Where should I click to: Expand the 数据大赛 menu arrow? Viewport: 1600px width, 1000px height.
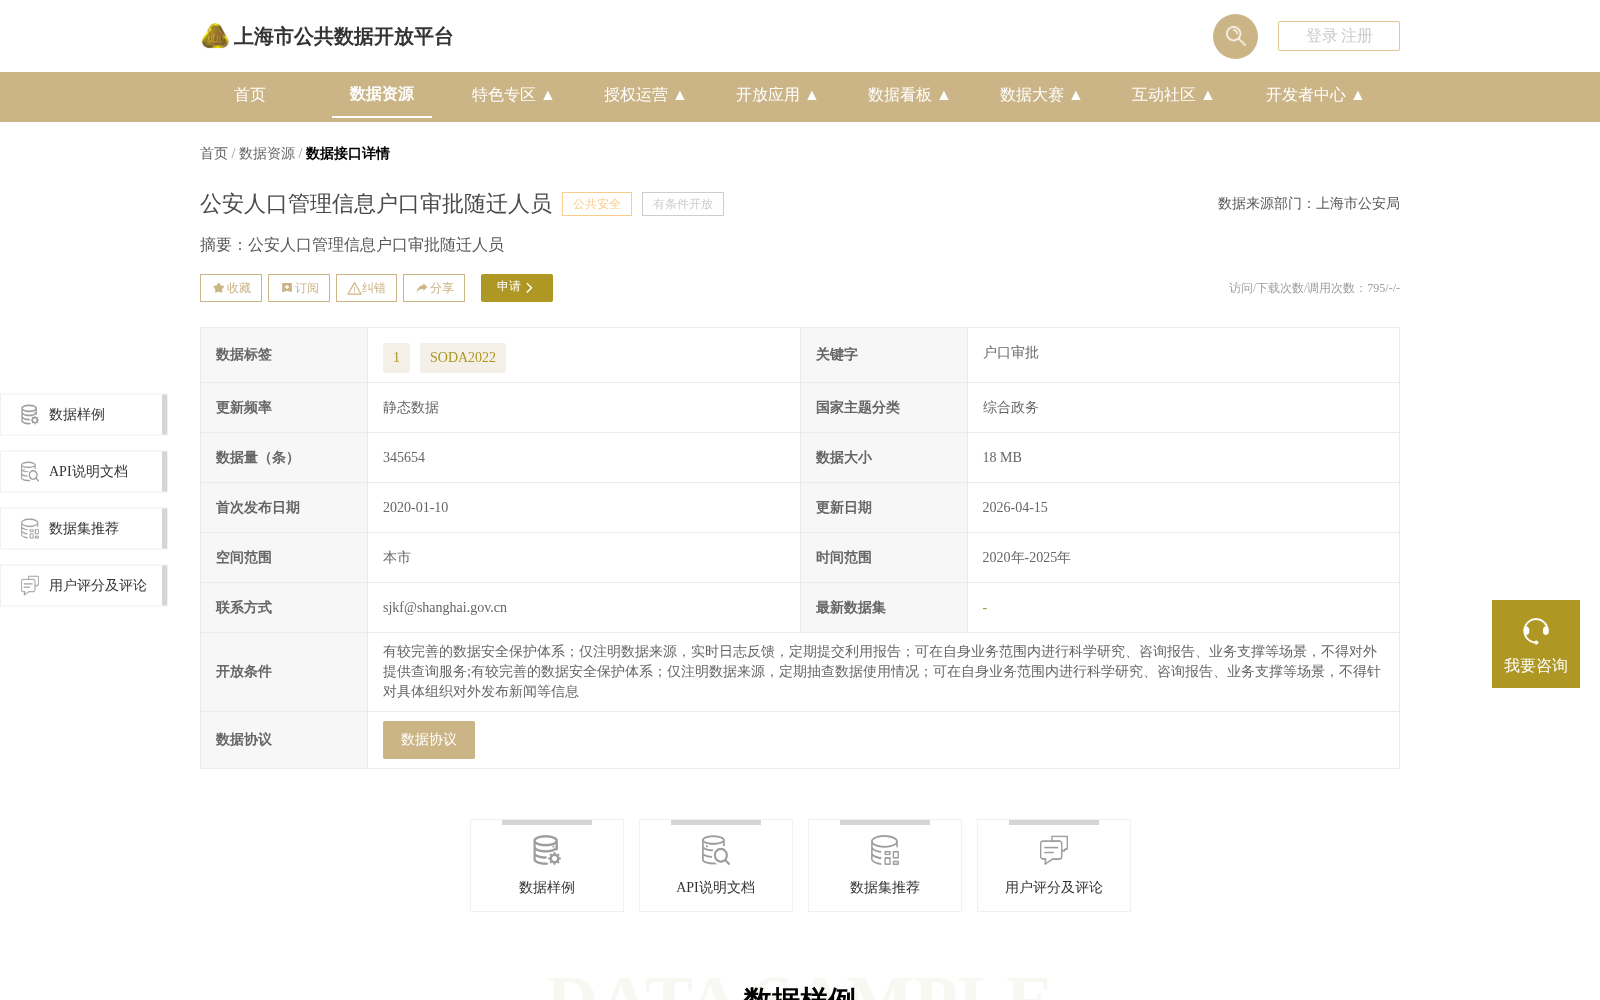(x=1076, y=95)
